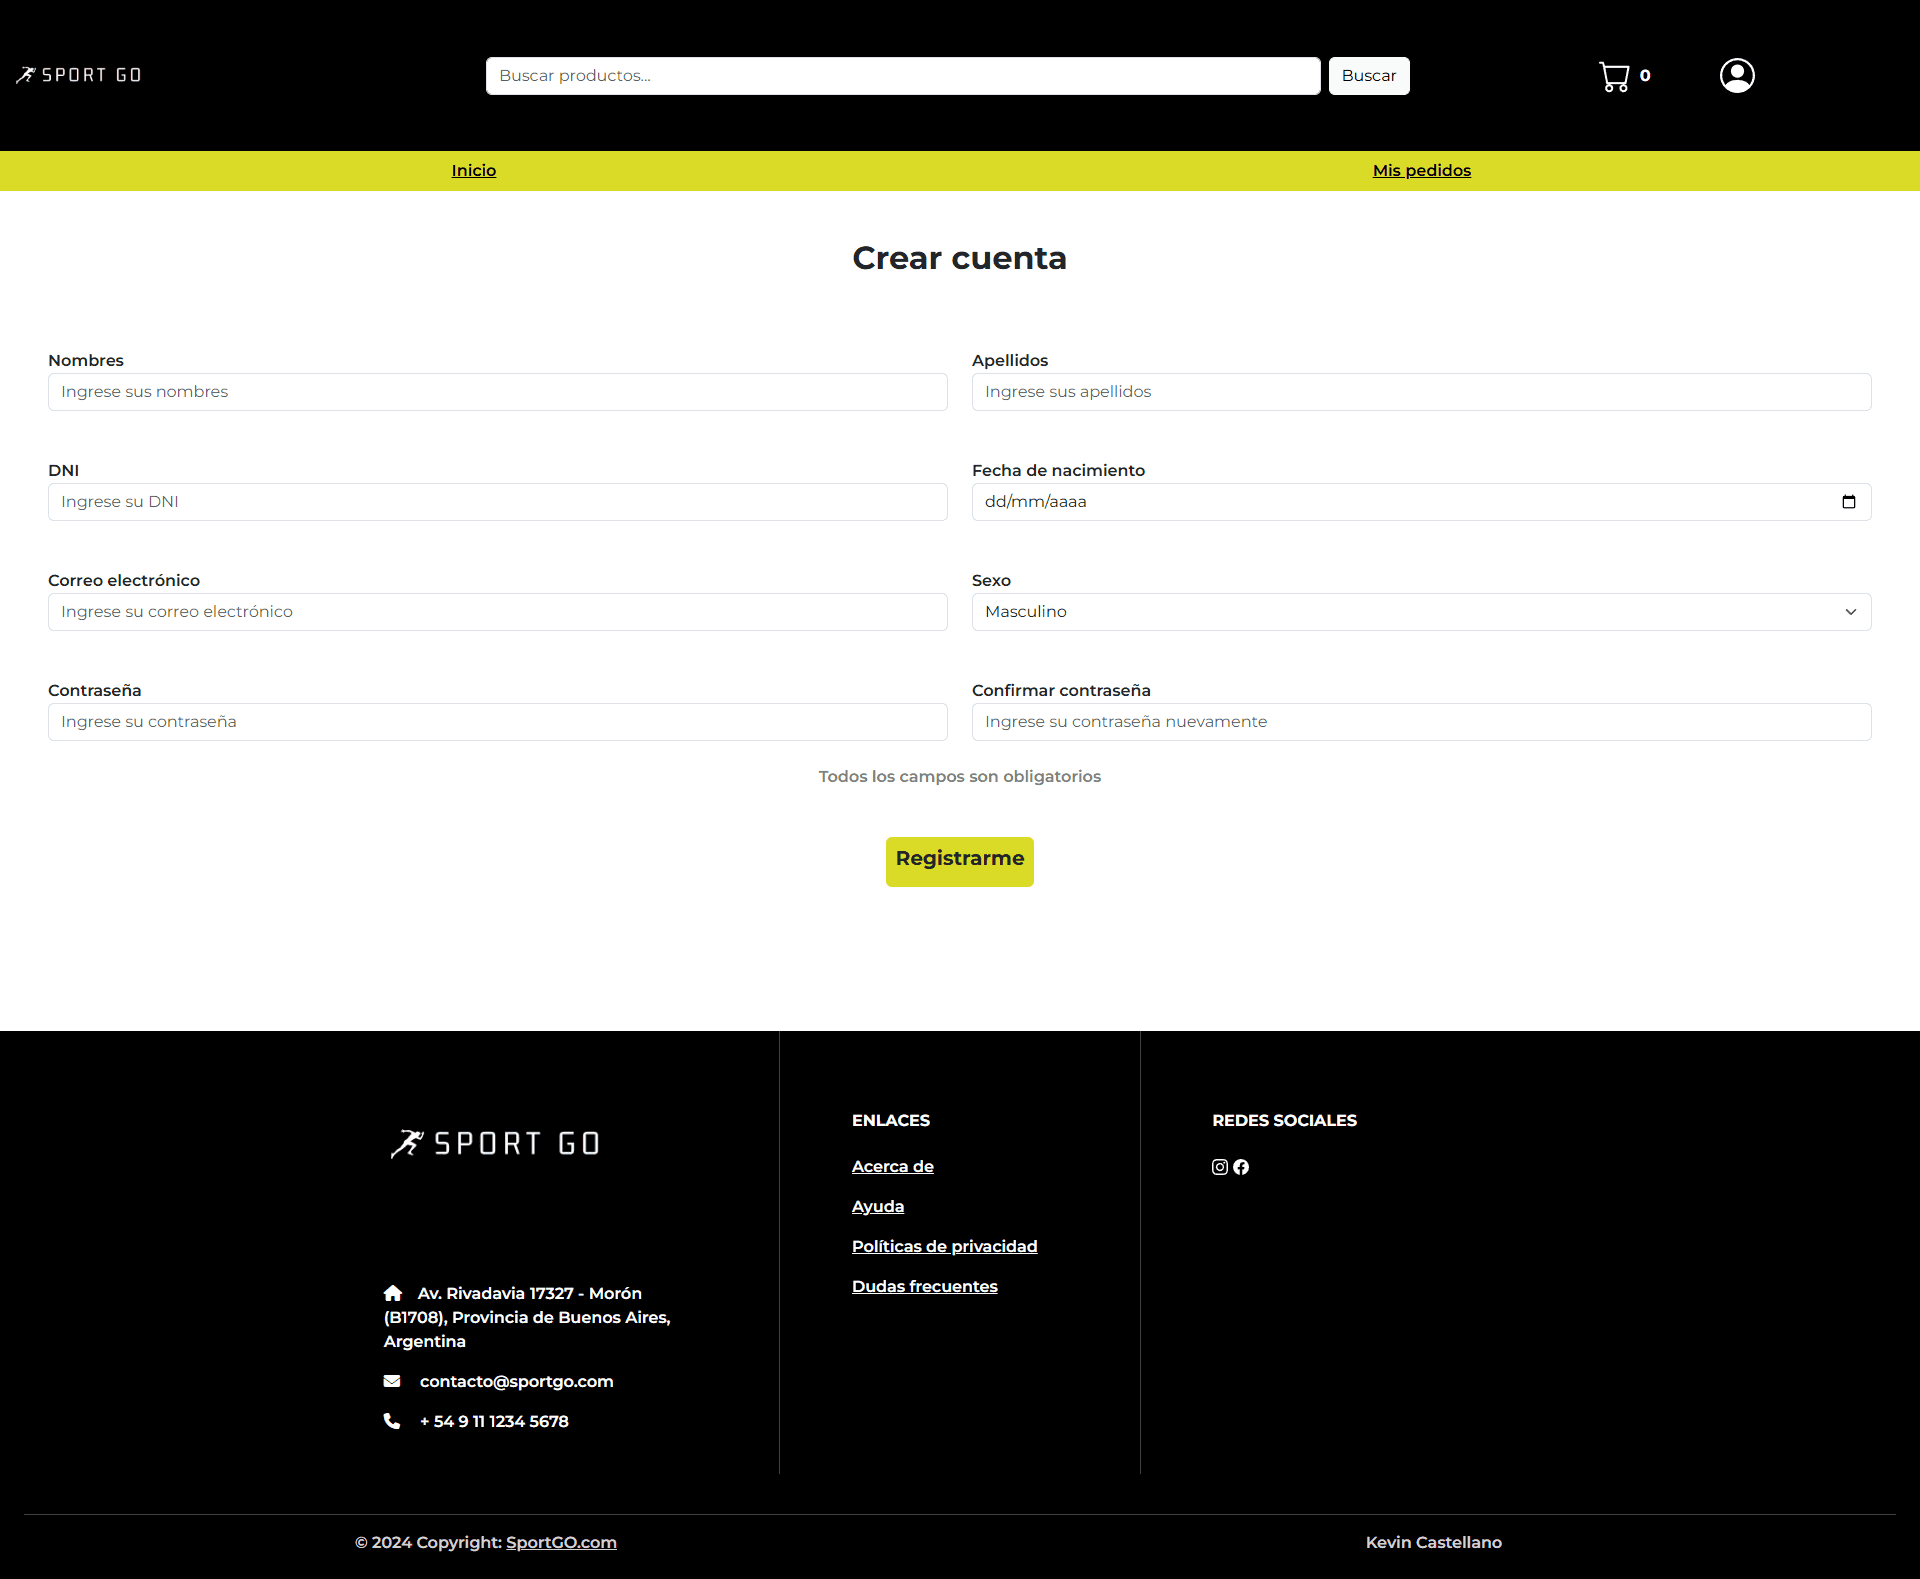1920x1579 pixels.
Task: Click the Ingrese sus nombres field
Action: [497, 391]
